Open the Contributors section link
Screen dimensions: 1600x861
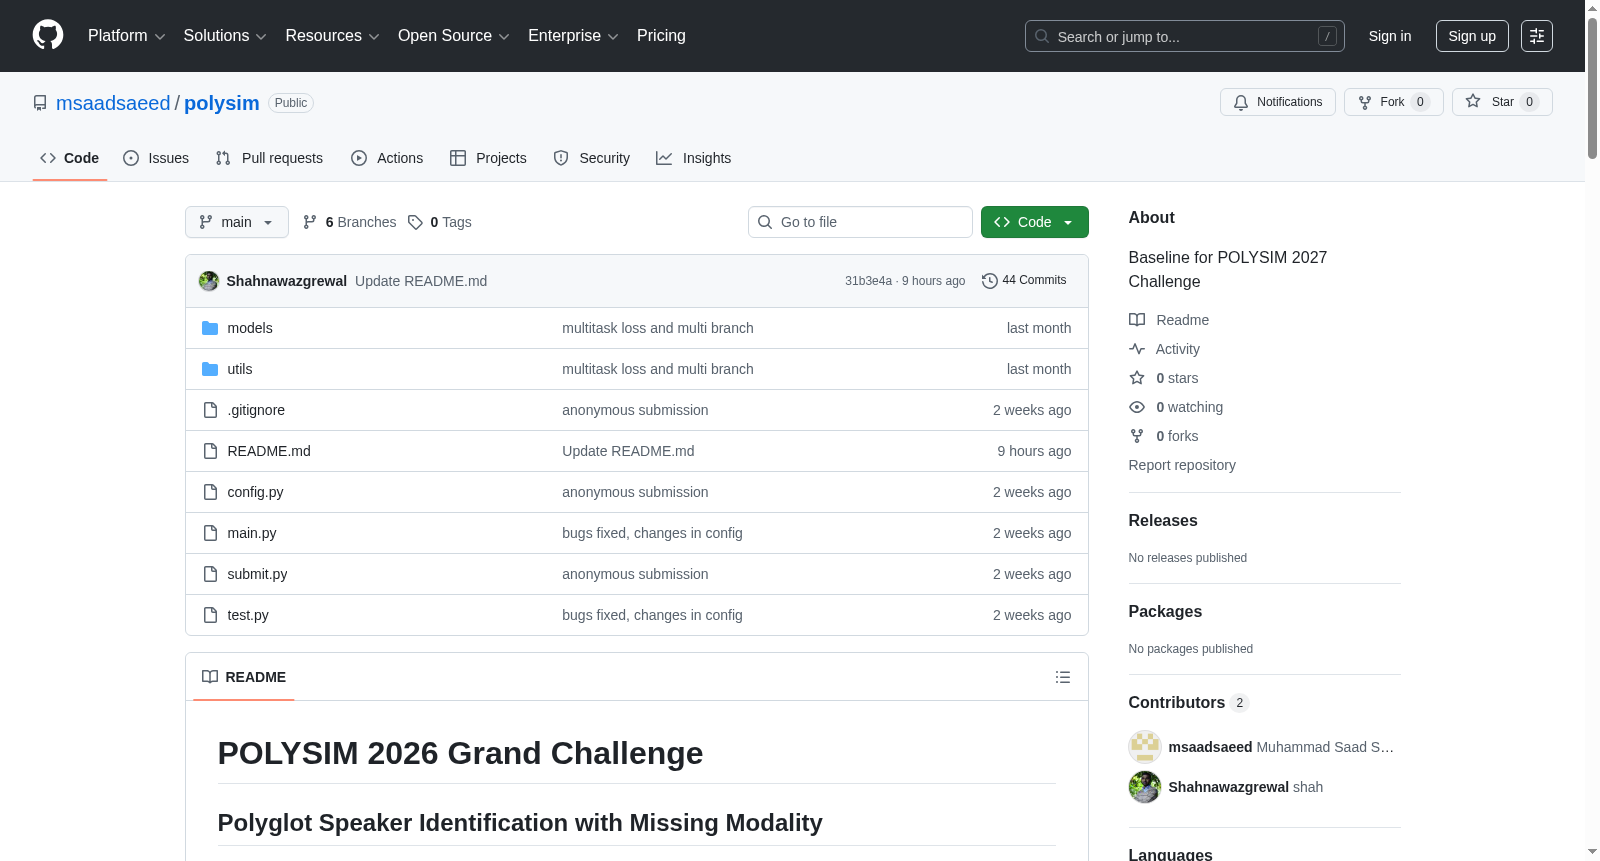[1189, 702]
